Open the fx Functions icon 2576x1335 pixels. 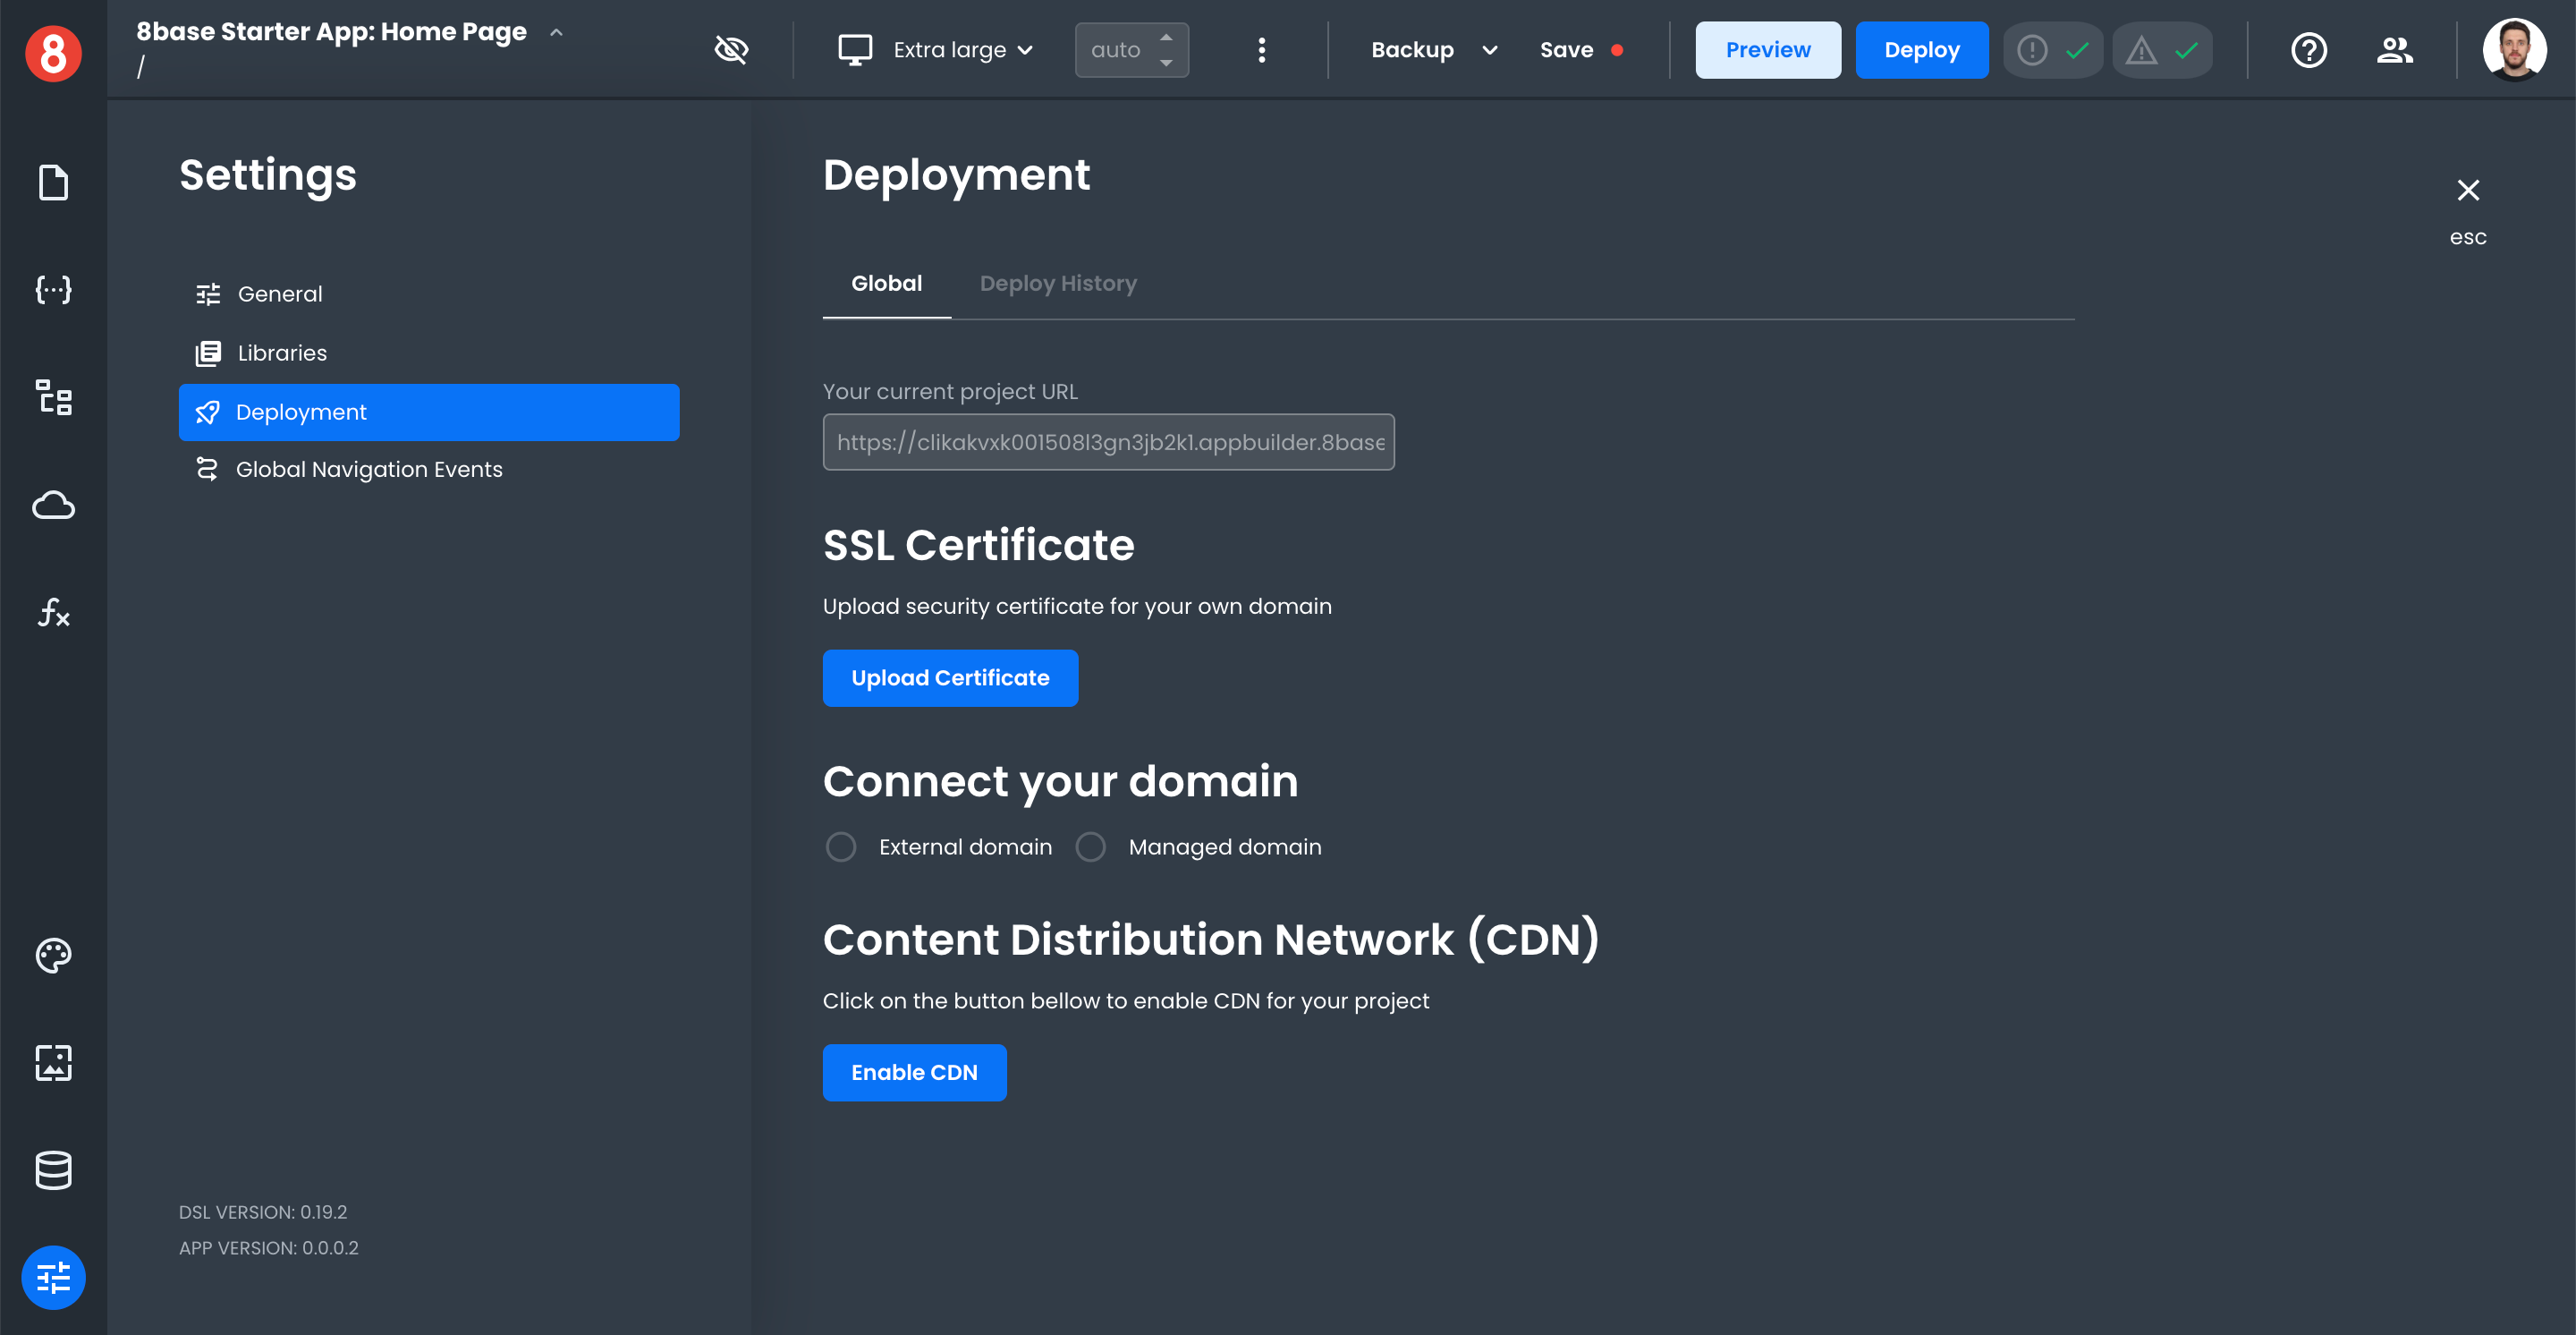[53, 612]
